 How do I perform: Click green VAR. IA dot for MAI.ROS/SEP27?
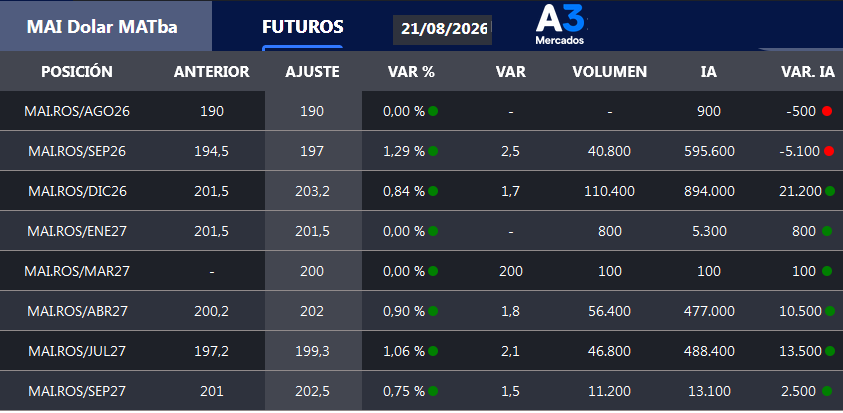[x=827, y=391]
